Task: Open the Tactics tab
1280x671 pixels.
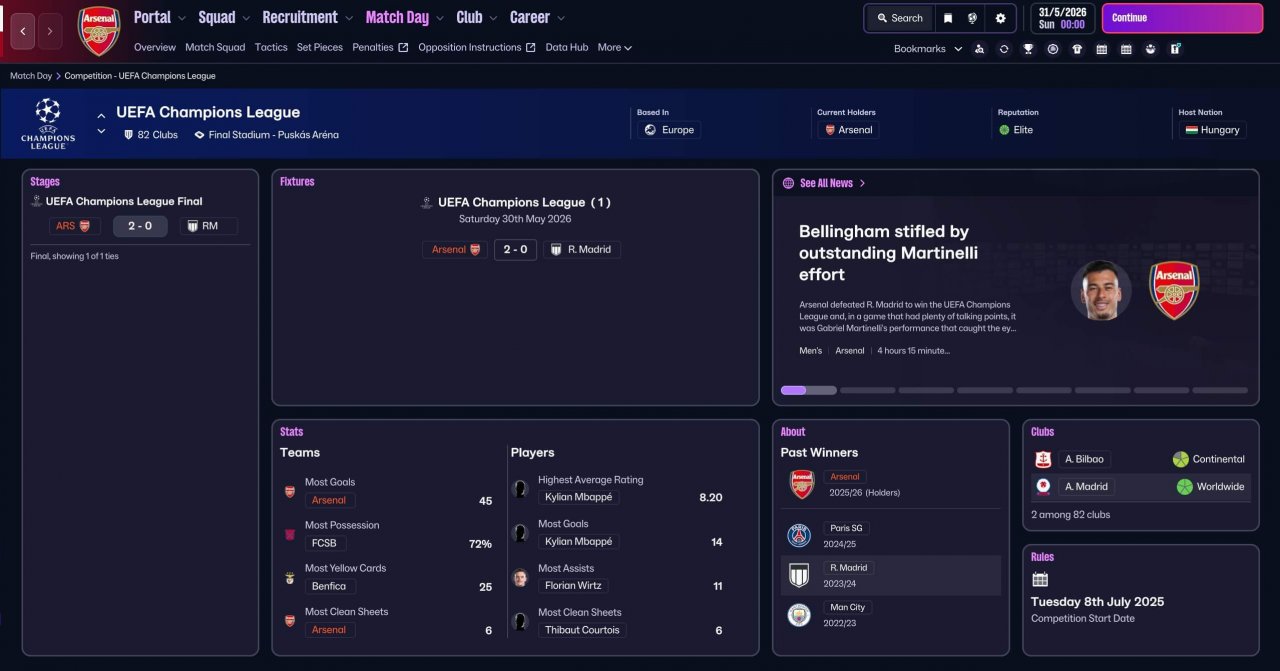Action: pos(271,47)
